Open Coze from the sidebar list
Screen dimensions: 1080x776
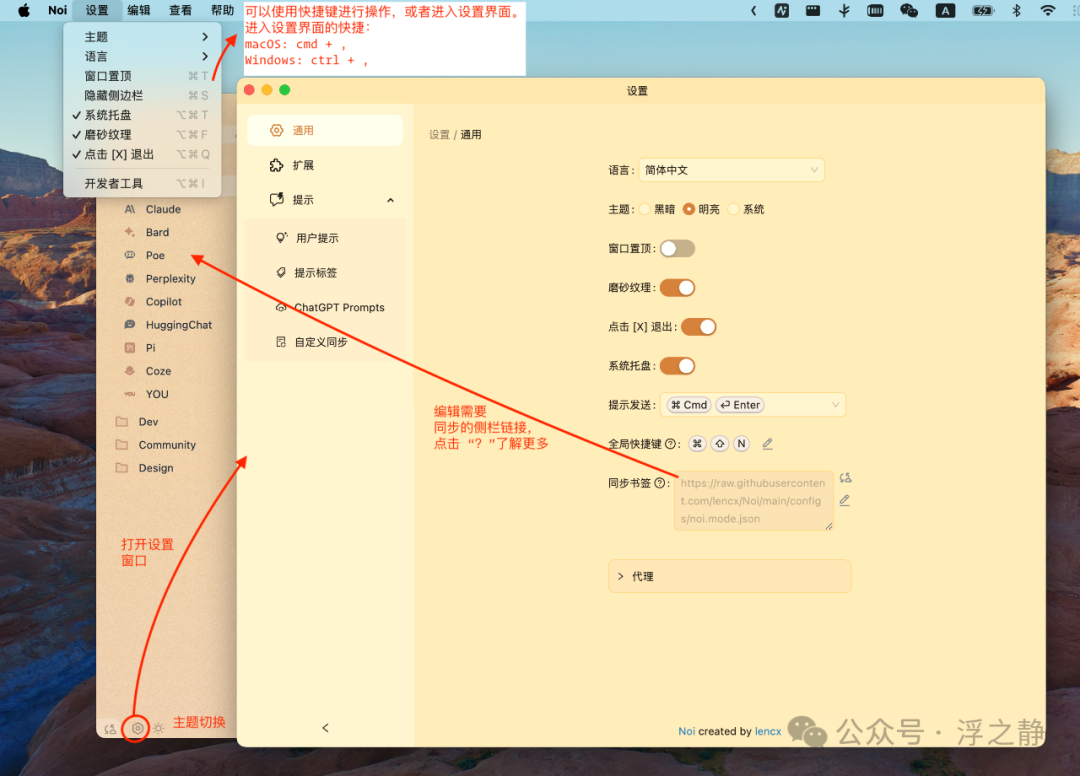pos(158,371)
